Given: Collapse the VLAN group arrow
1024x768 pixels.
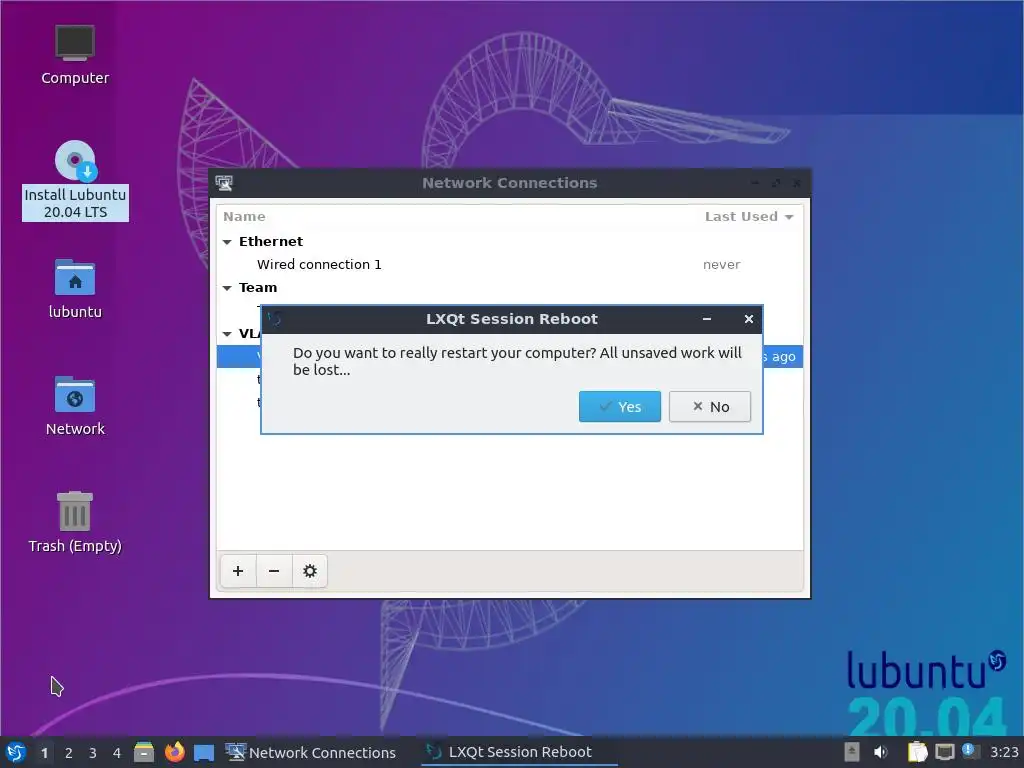Looking at the screenshot, I should coord(227,334).
